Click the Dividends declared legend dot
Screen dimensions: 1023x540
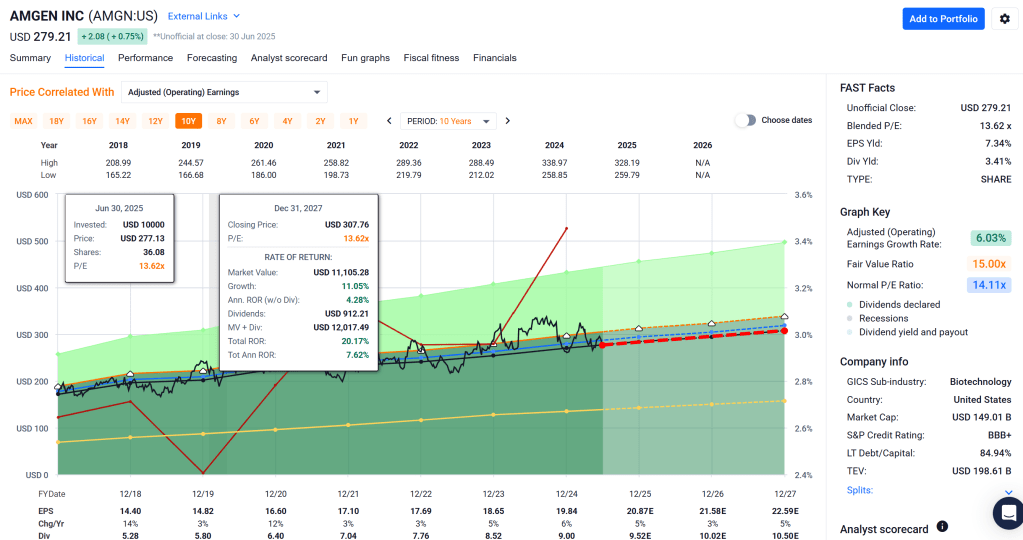848,304
